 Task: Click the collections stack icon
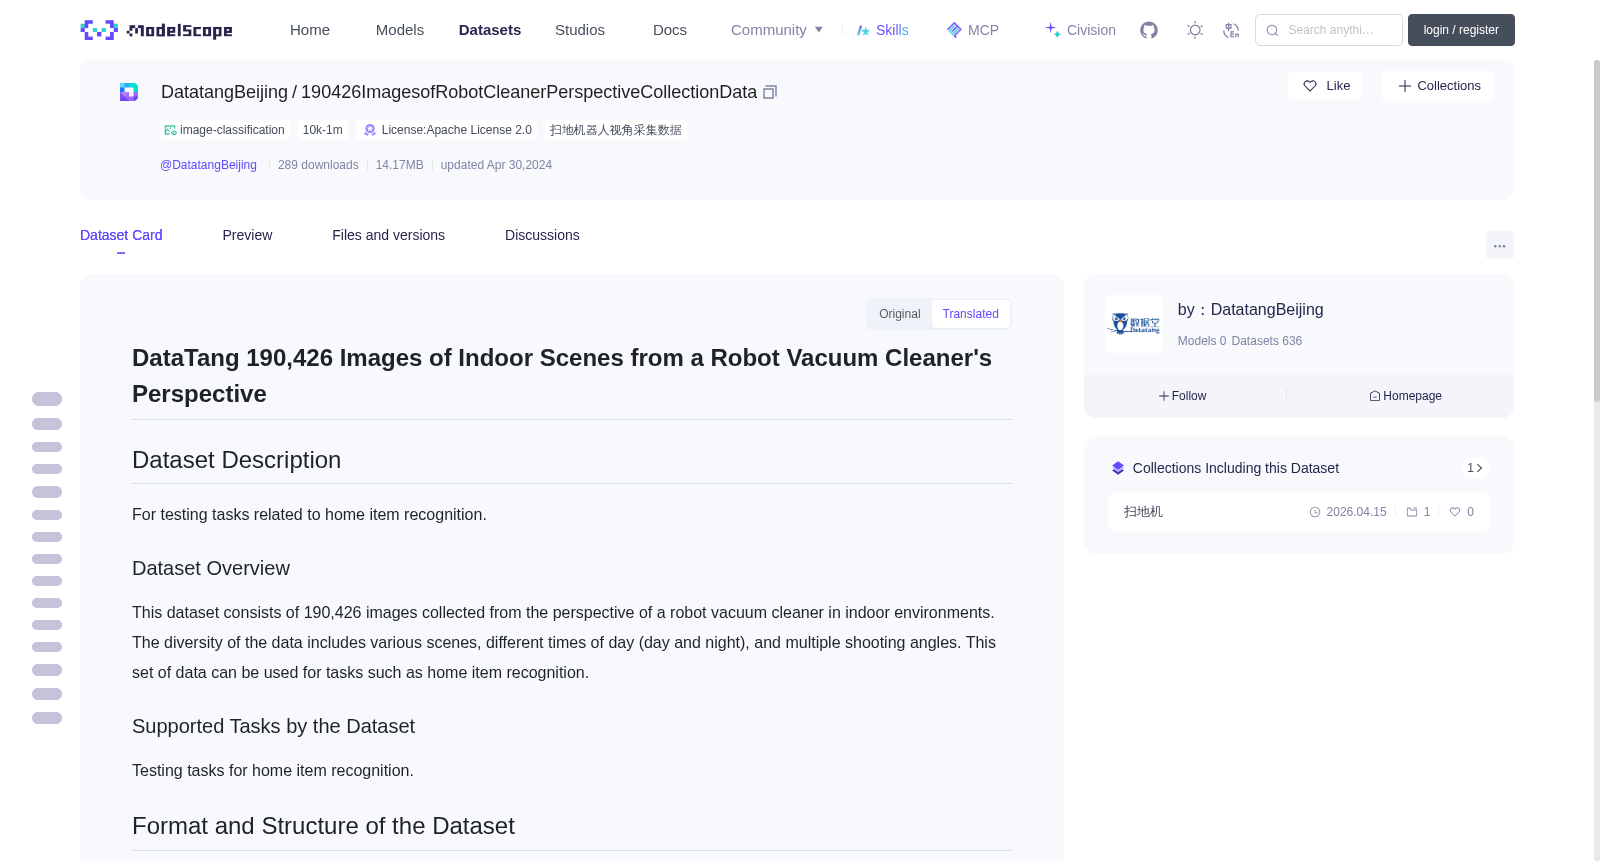(x=1118, y=468)
